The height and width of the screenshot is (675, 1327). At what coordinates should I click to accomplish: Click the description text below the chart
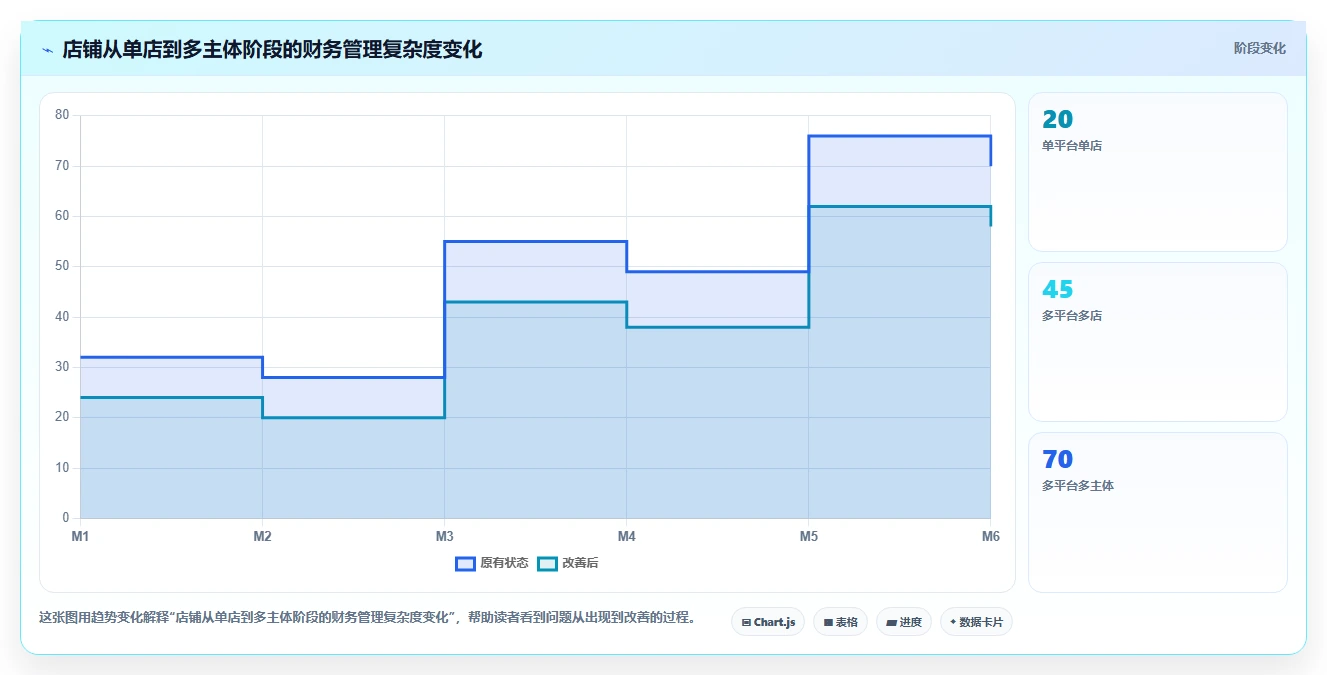click(367, 617)
